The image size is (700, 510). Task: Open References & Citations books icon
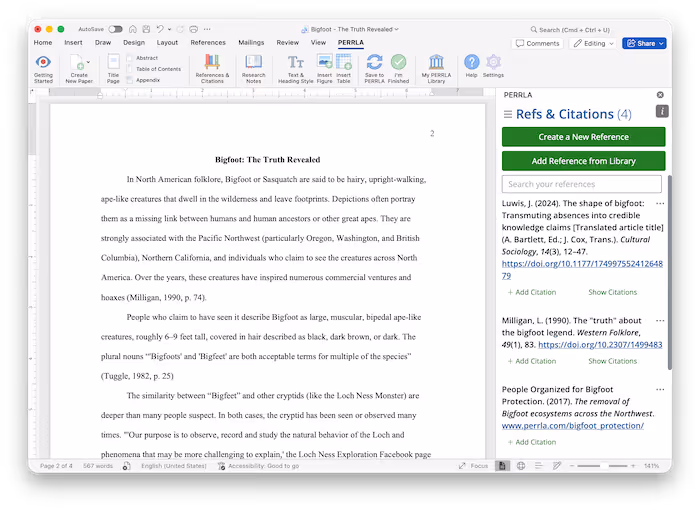pyautogui.click(x=212, y=62)
